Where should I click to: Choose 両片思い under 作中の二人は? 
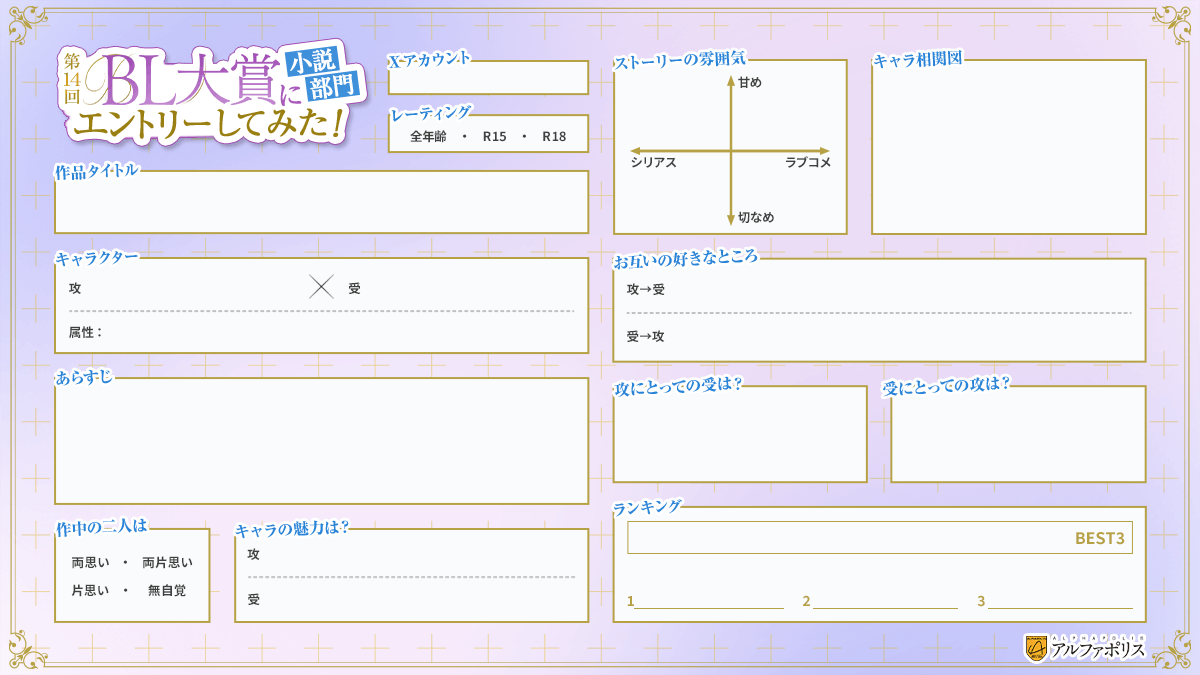pyautogui.click(x=167, y=563)
